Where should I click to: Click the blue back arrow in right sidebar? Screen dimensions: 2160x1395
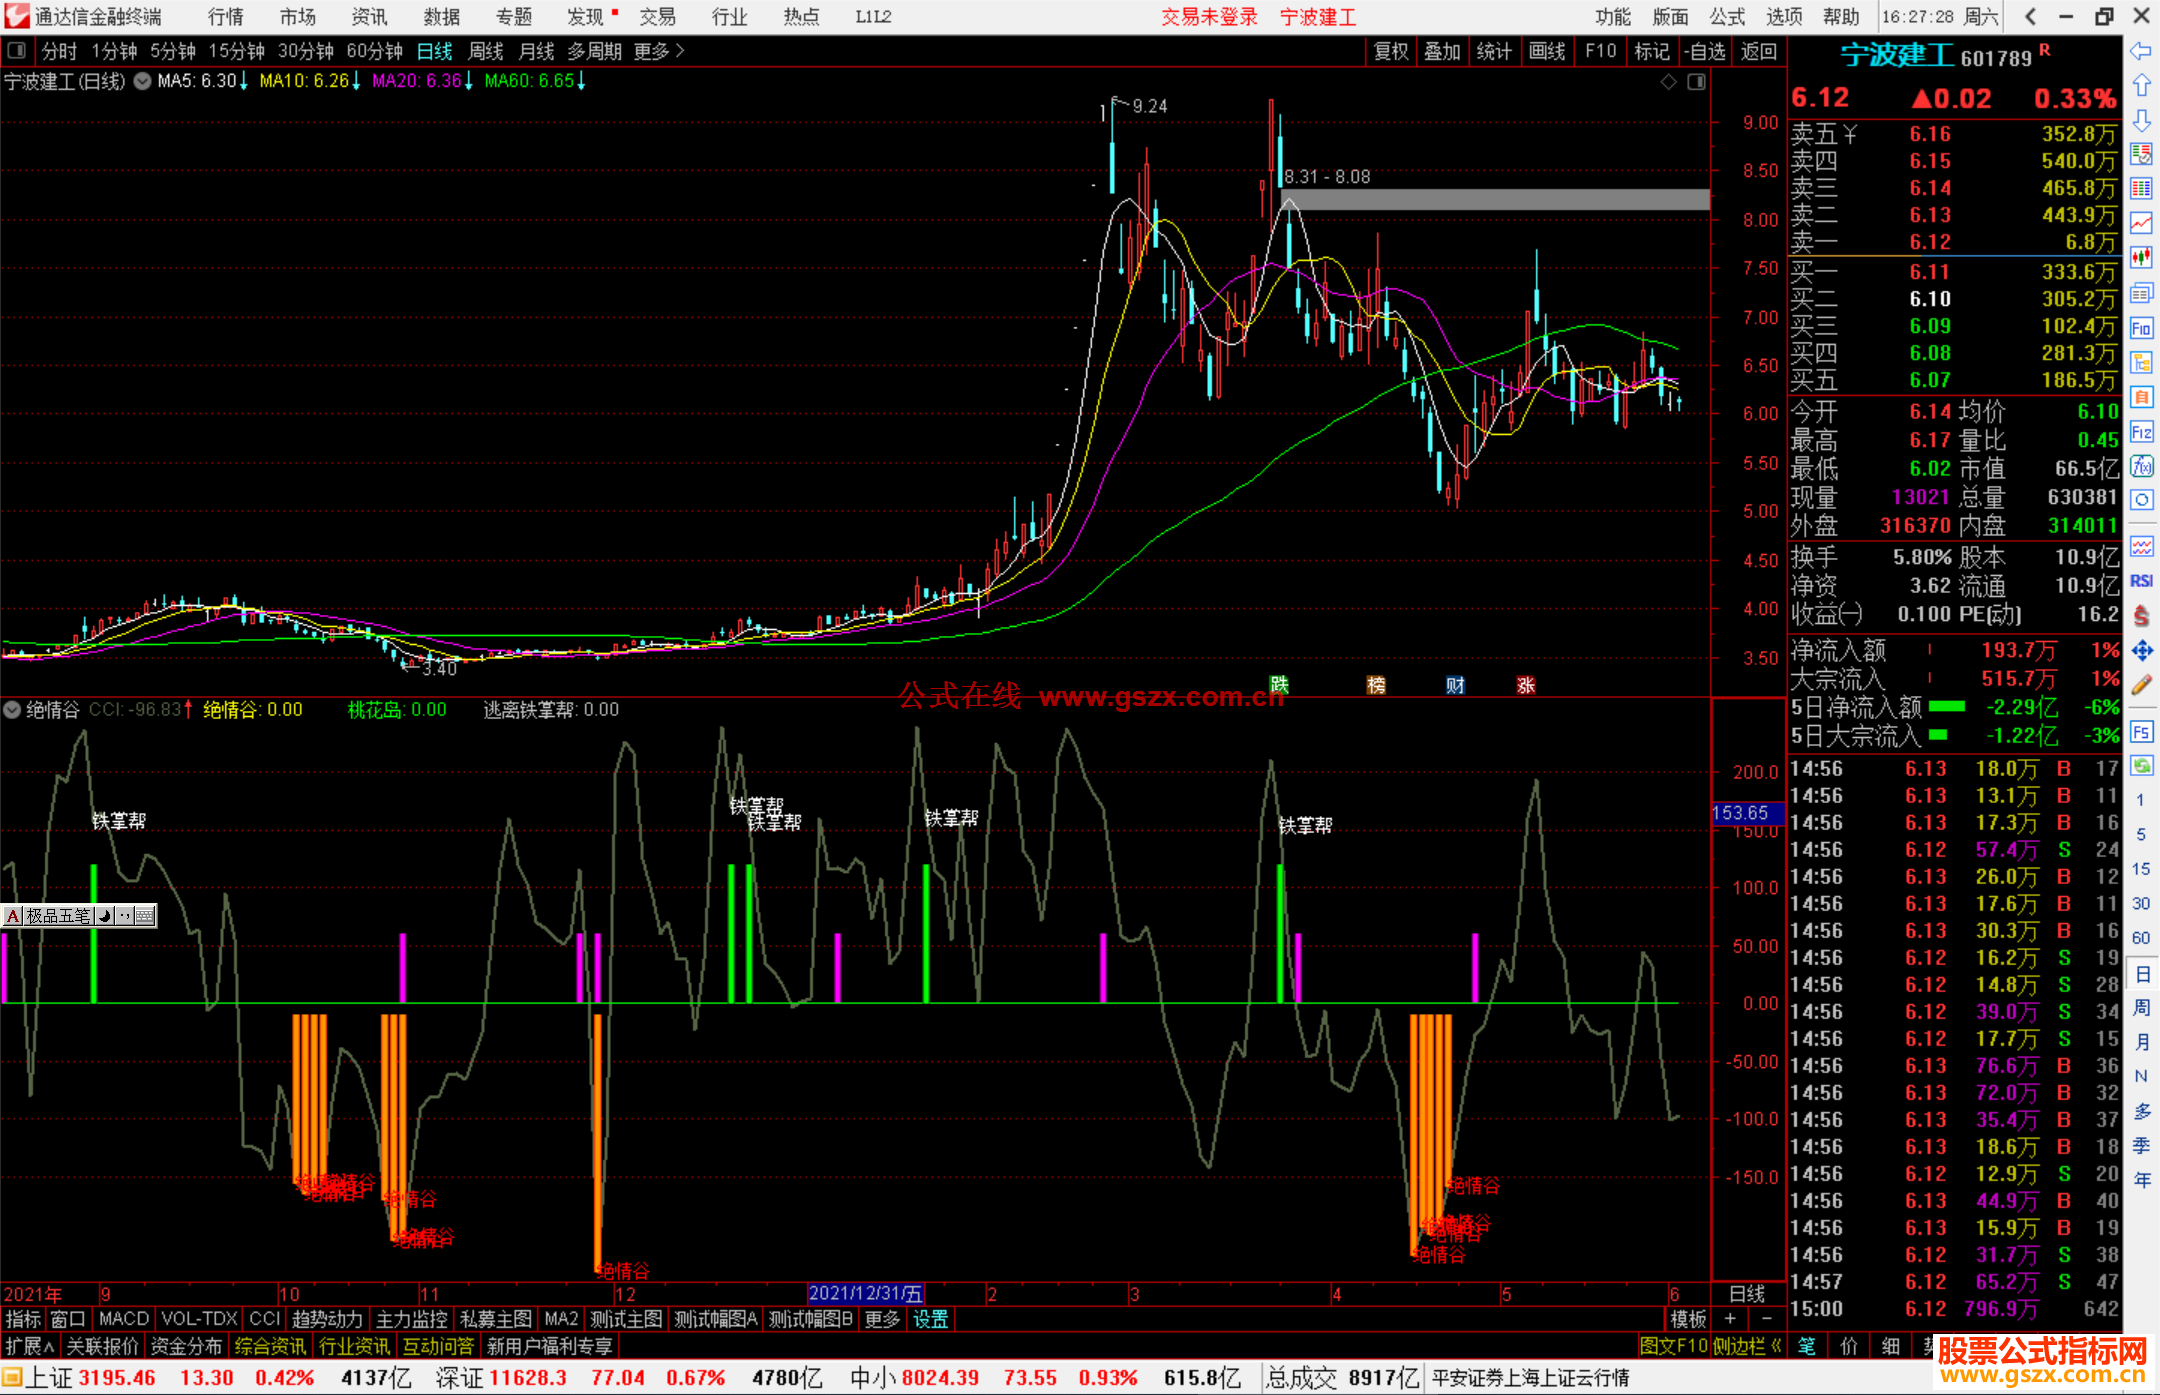click(2141, 51)
